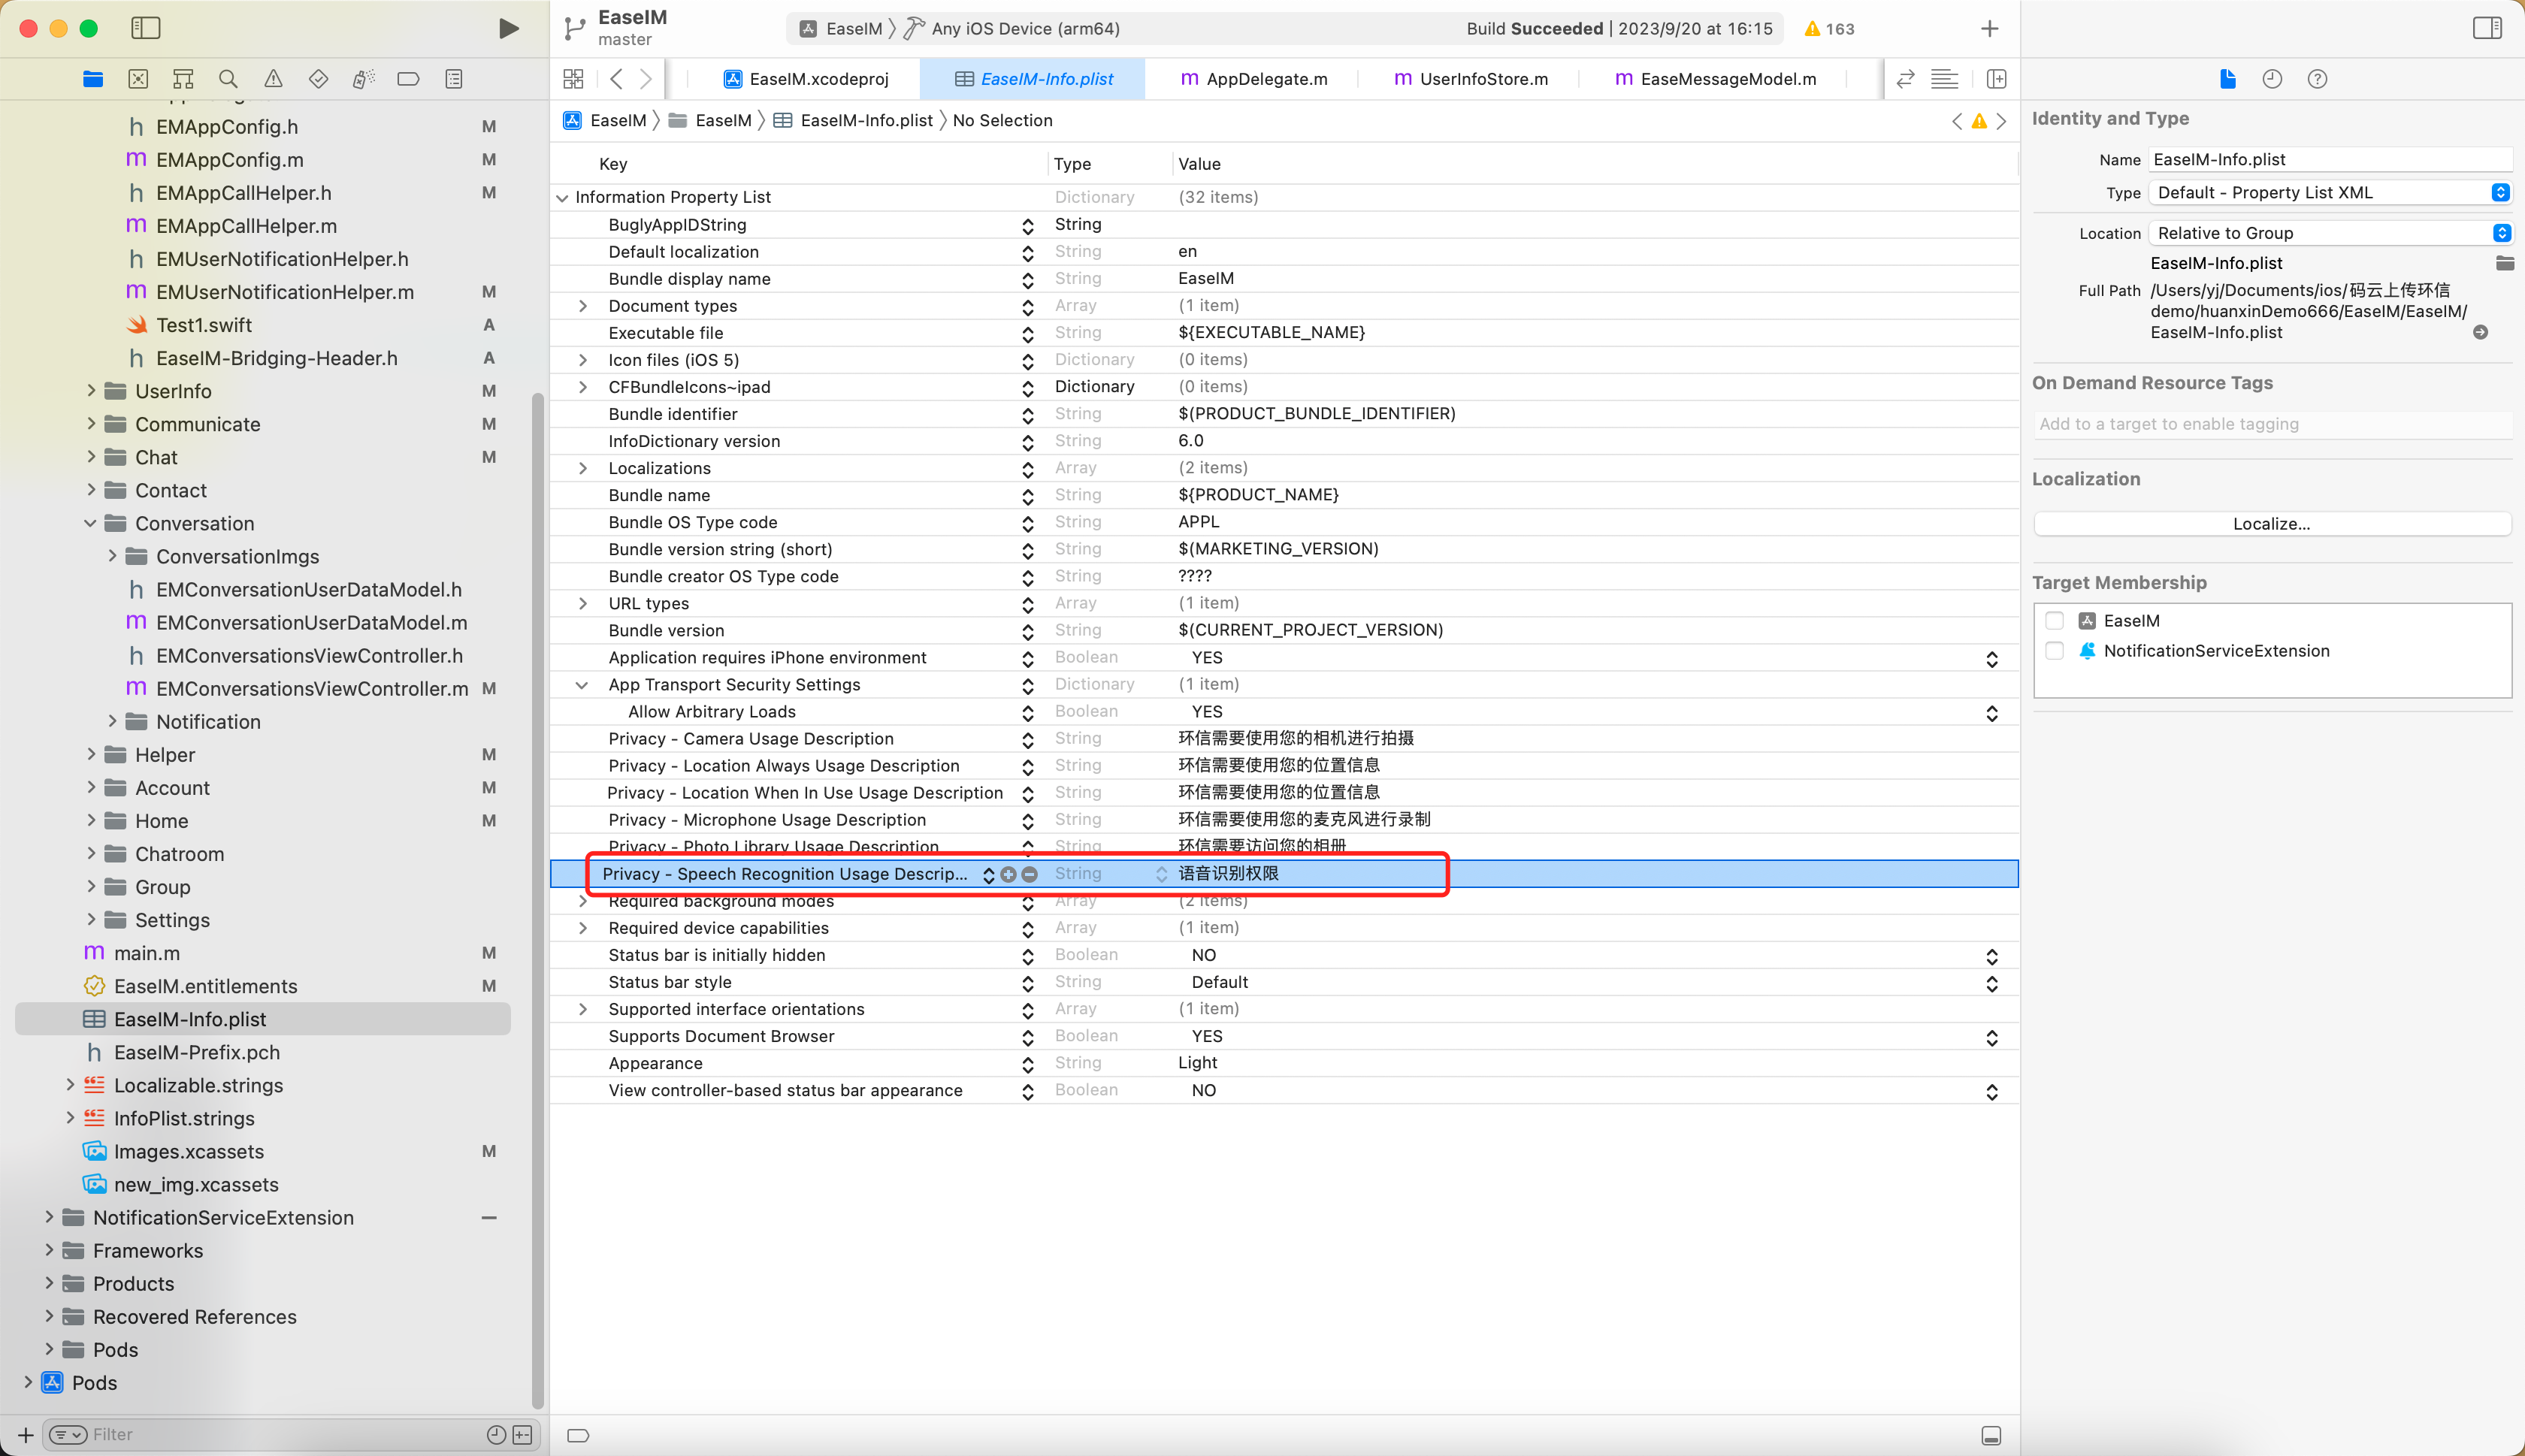
Task: Toggle the recent files filter clock icon
Action: tap(495, 1434)
